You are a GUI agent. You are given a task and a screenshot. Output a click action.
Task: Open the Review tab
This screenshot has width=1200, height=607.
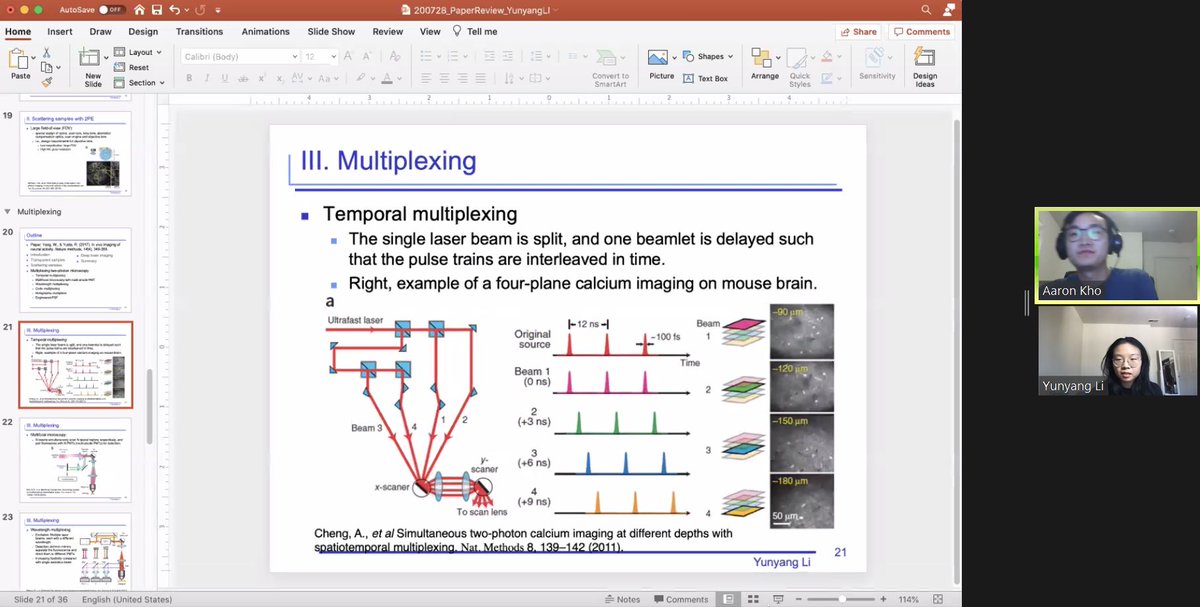pos(388,31)
